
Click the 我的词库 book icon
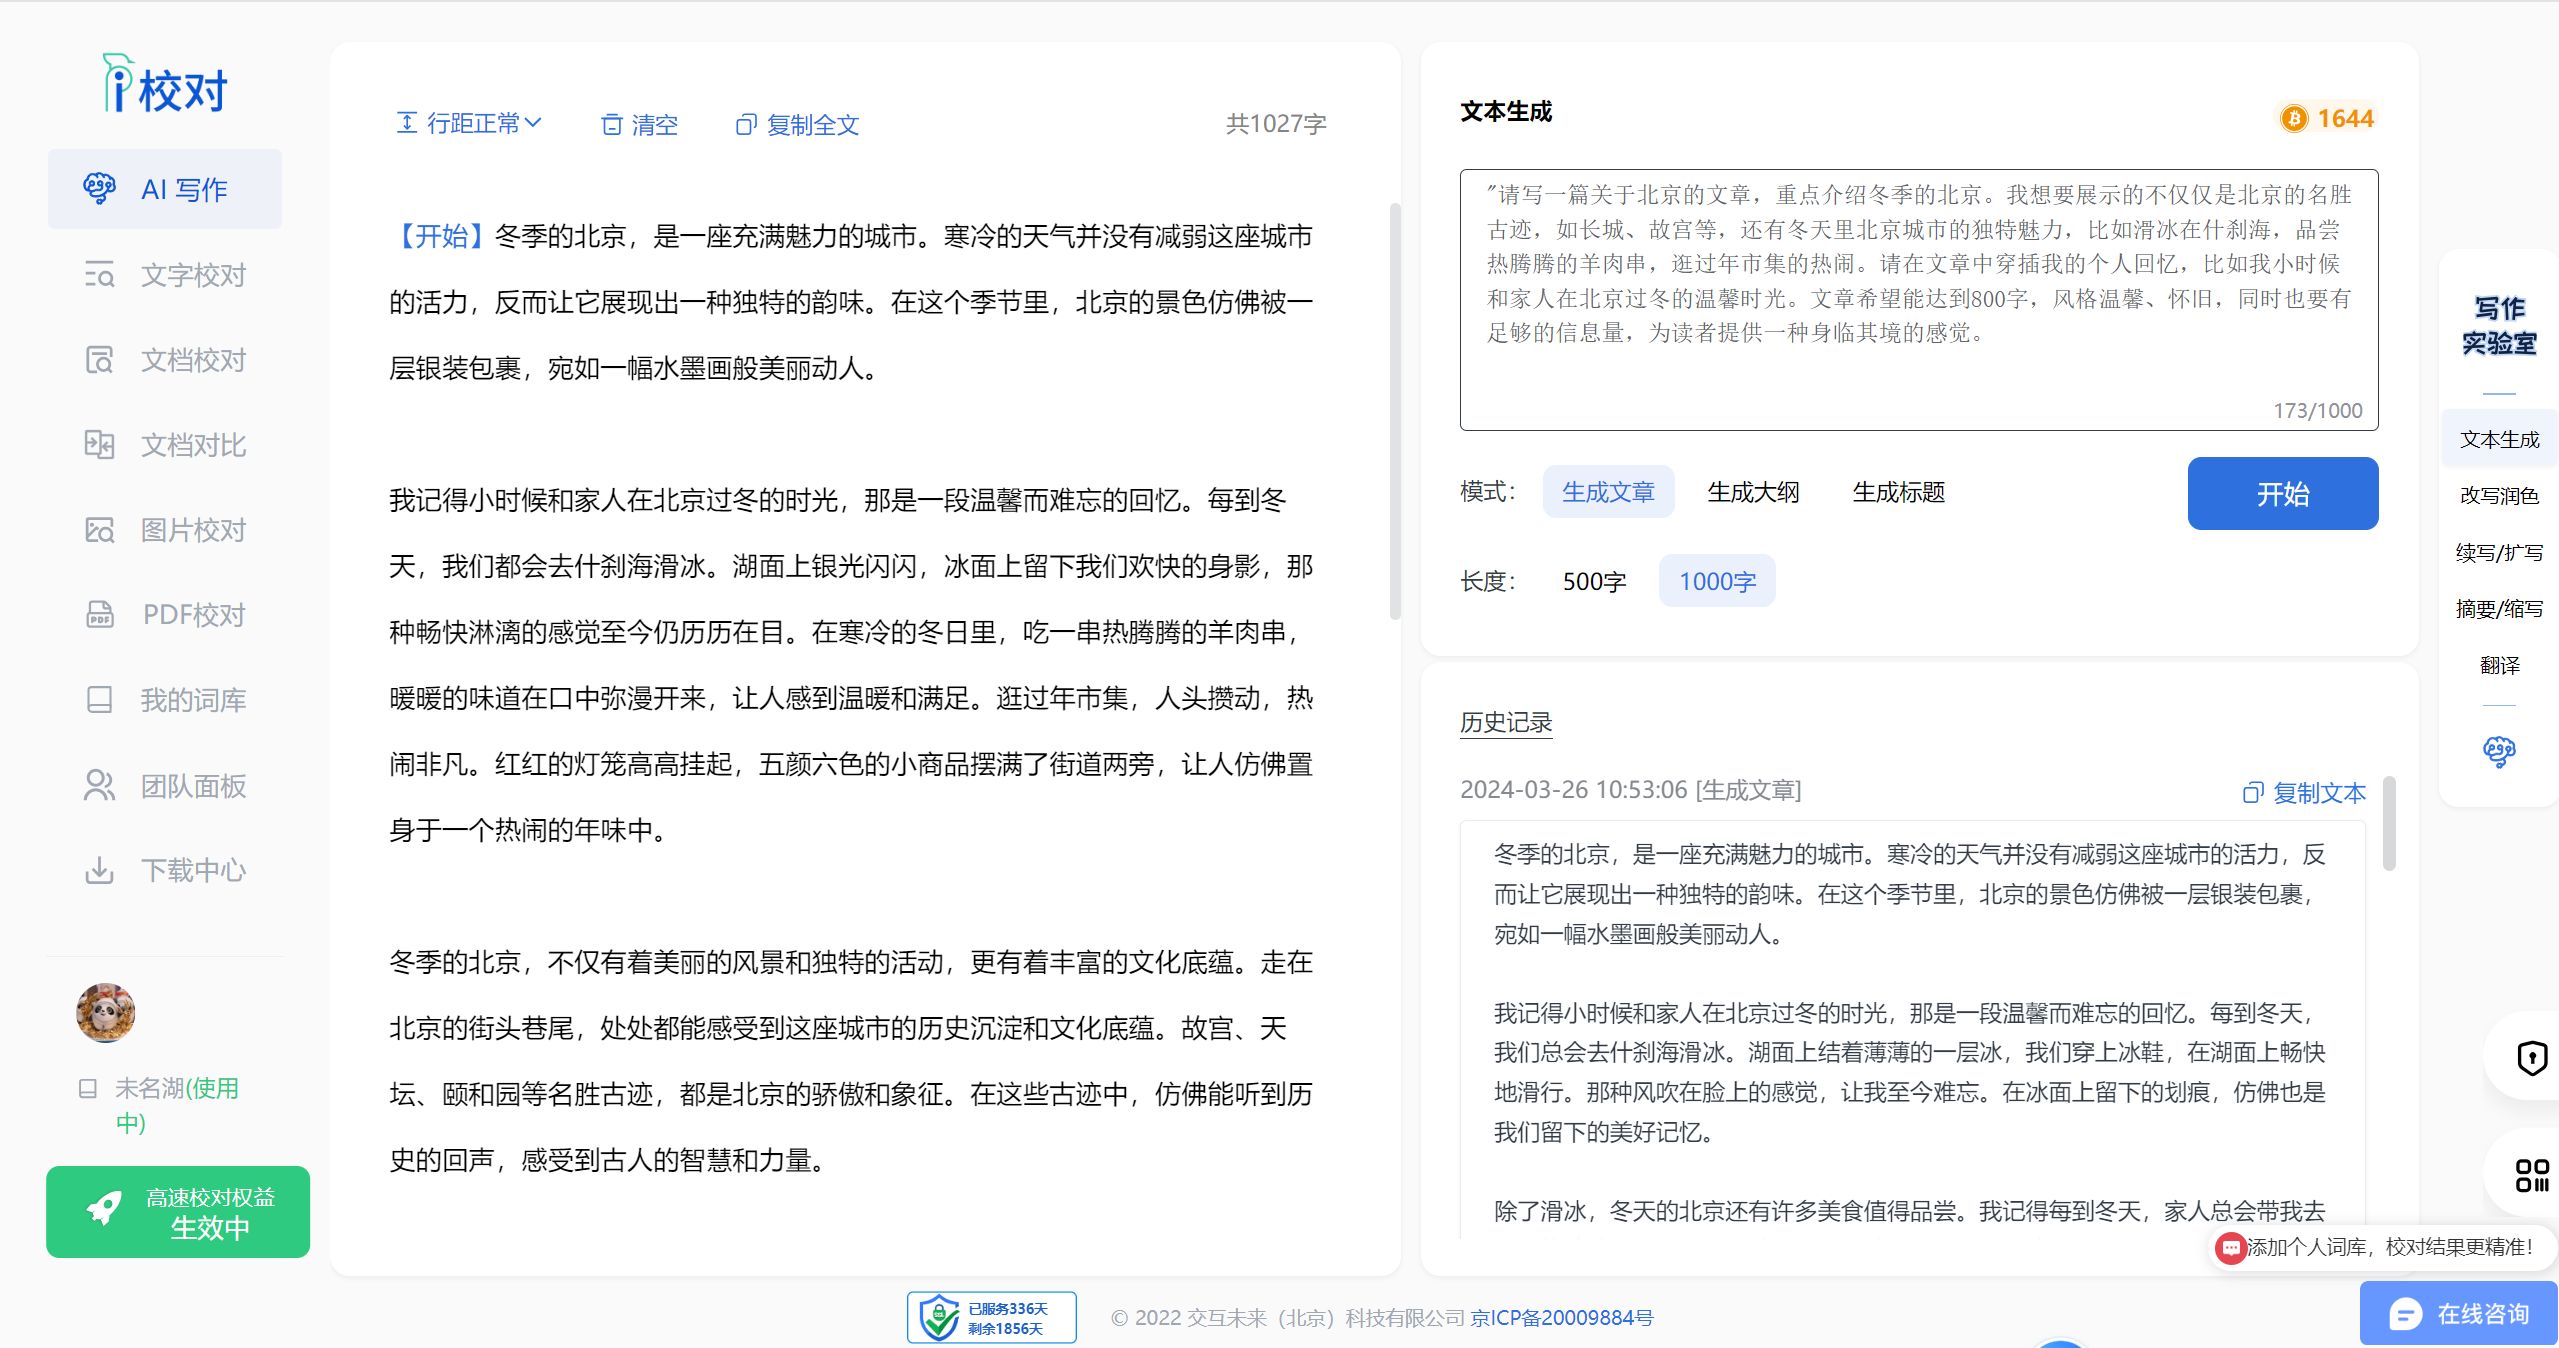[99, 699]
